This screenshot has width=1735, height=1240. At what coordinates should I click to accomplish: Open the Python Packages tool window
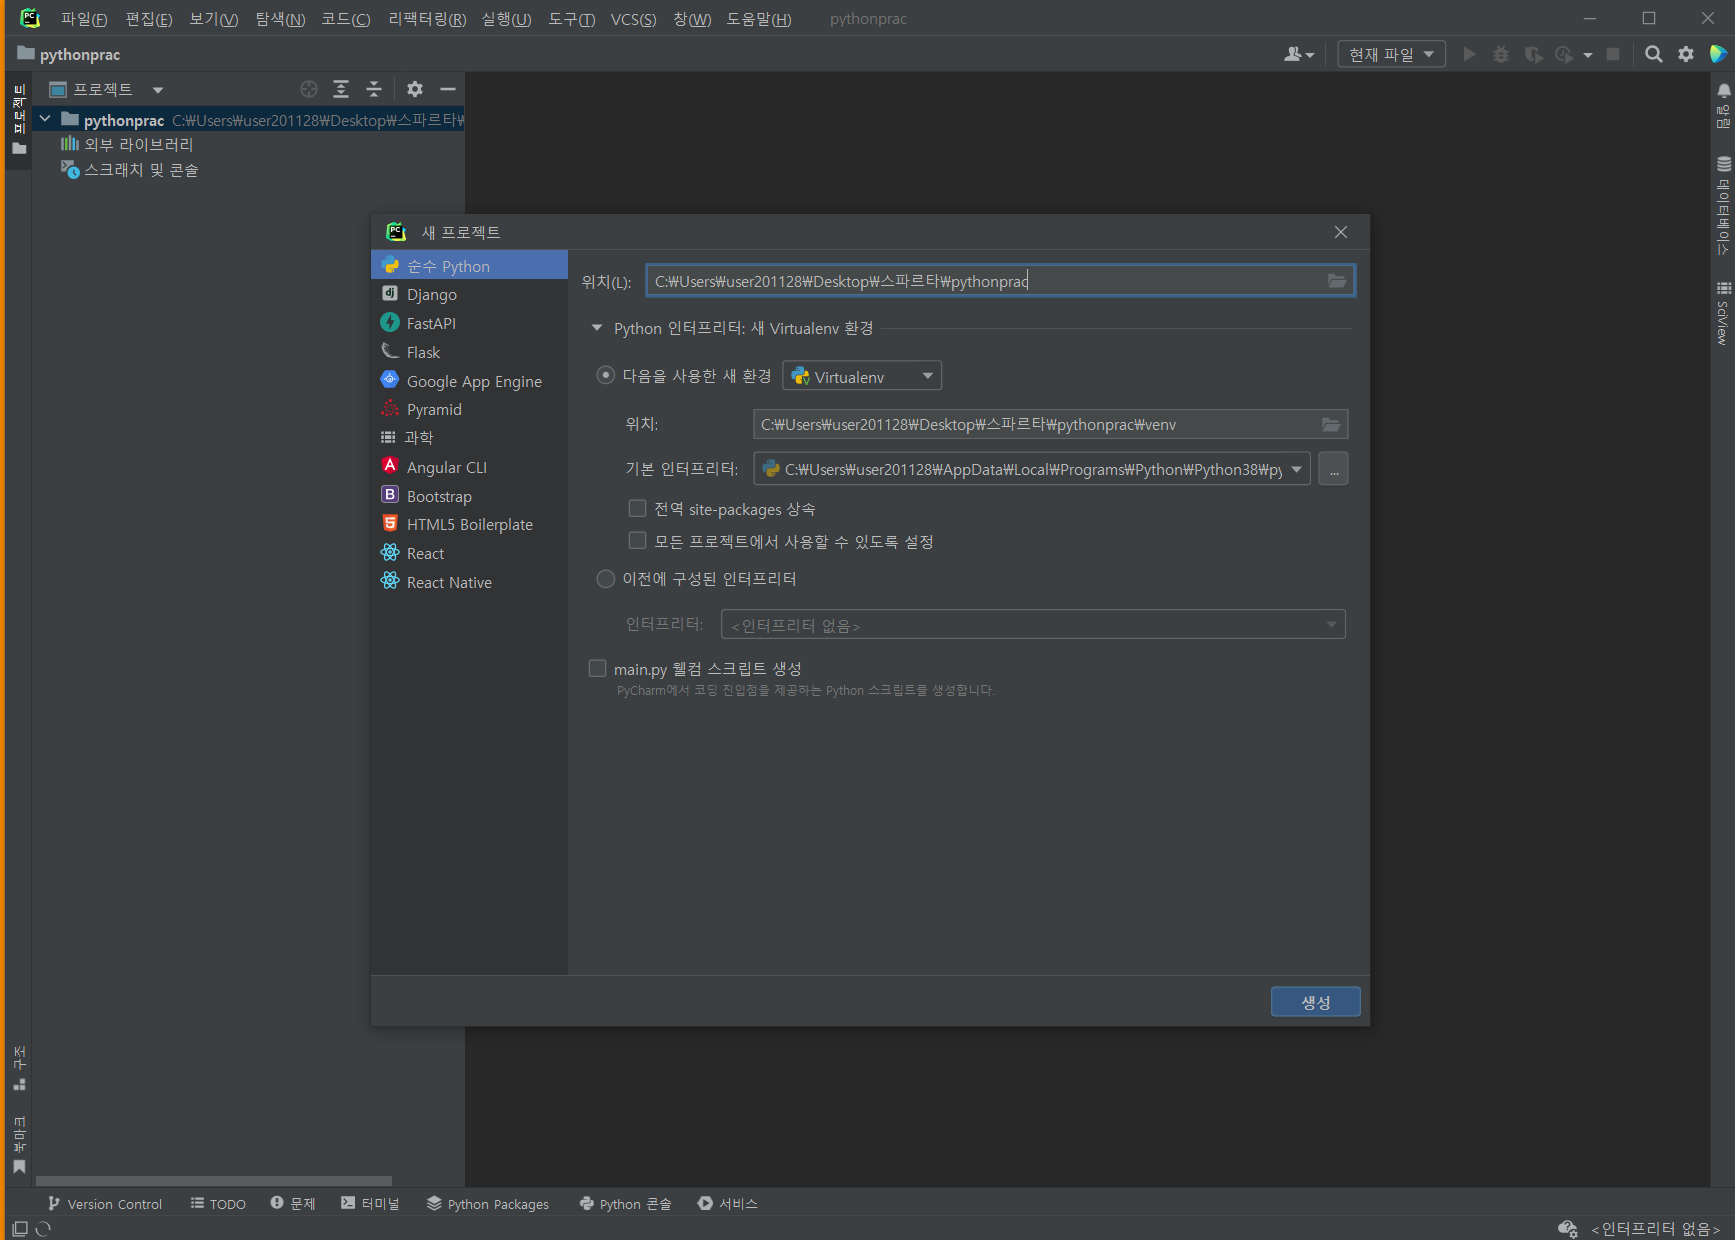488,1204
